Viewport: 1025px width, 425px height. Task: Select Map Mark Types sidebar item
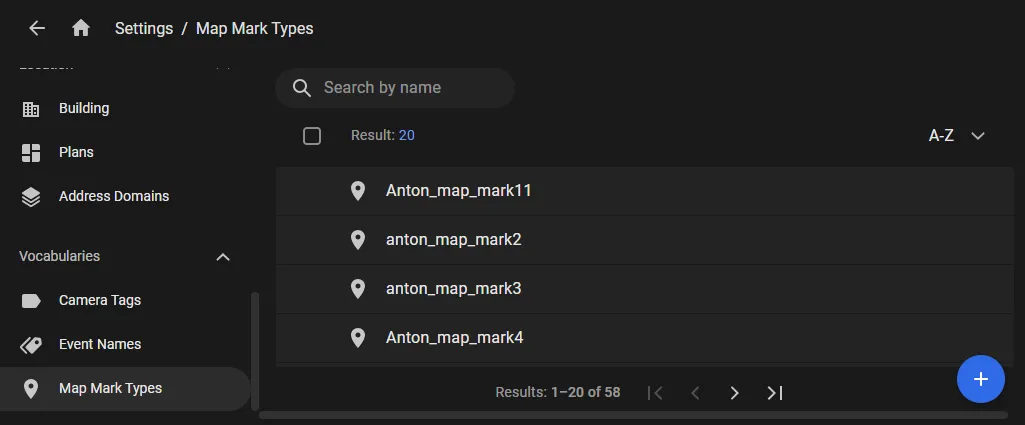coord(126,388)
